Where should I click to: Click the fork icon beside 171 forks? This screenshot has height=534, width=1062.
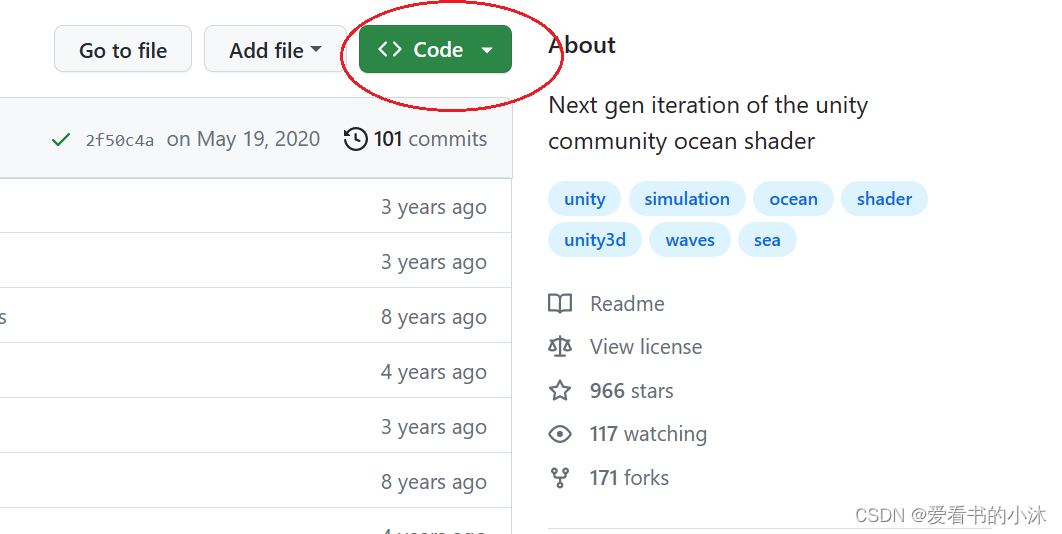pos(560,478)
